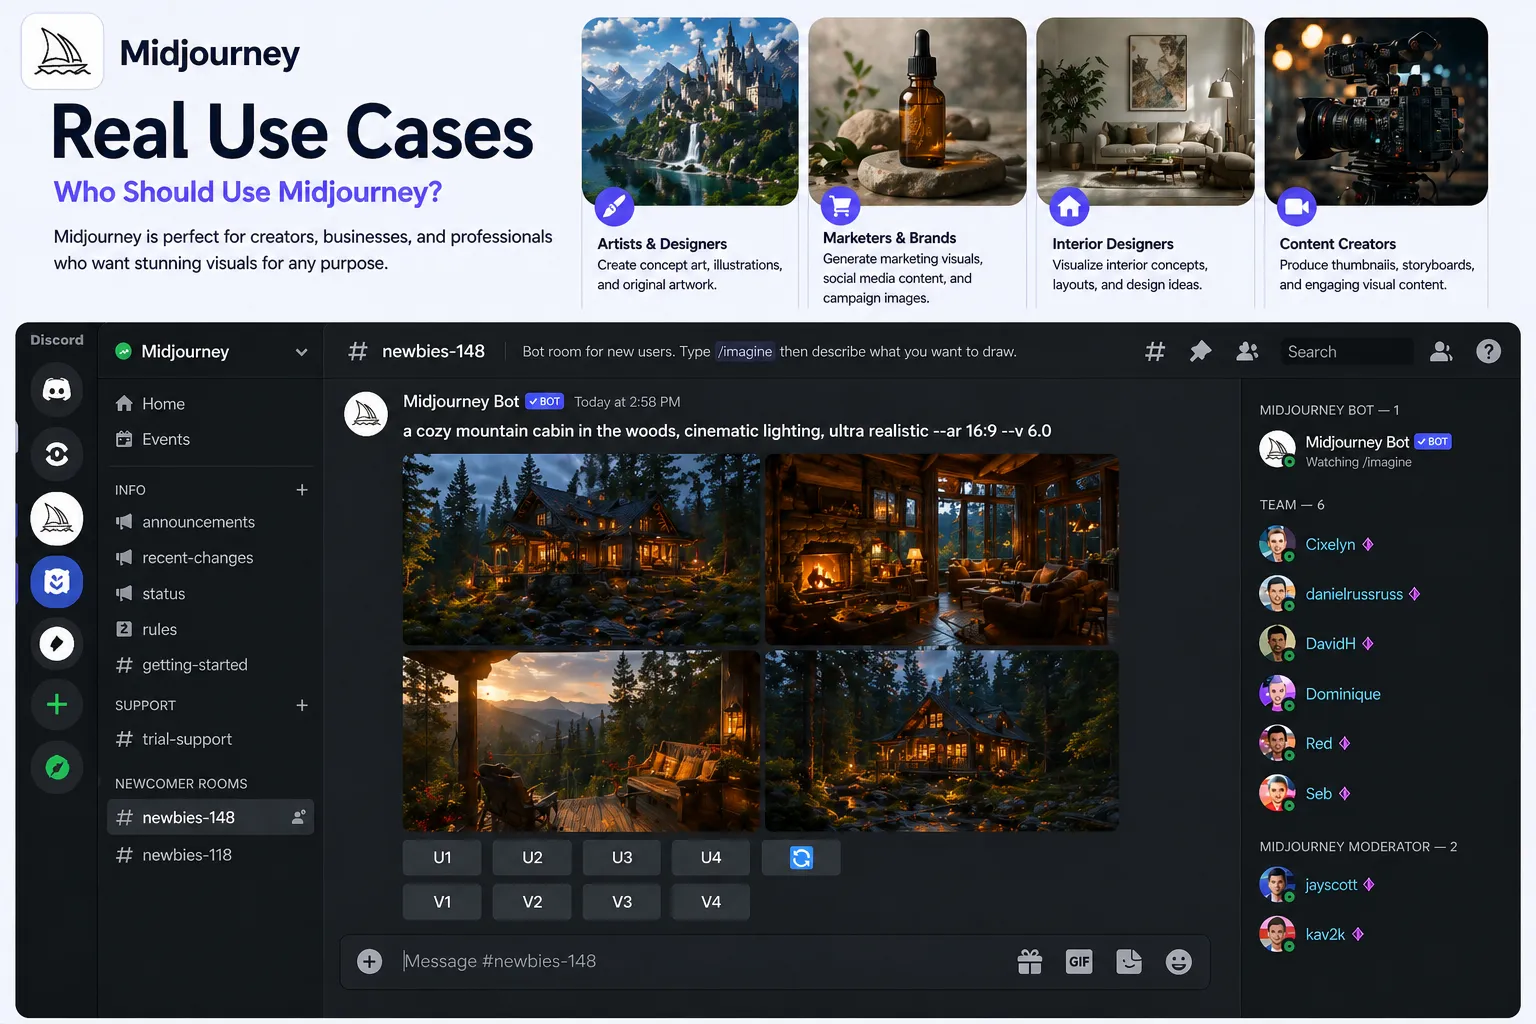Toggle member list icon in header
The height and width of the screenshot is (1024, 1536).
click(x=1247, y=351)
